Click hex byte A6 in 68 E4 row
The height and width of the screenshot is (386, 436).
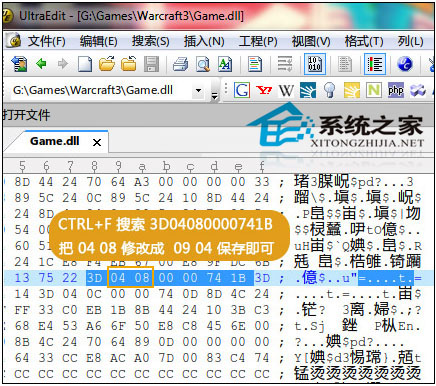point(94,326)
